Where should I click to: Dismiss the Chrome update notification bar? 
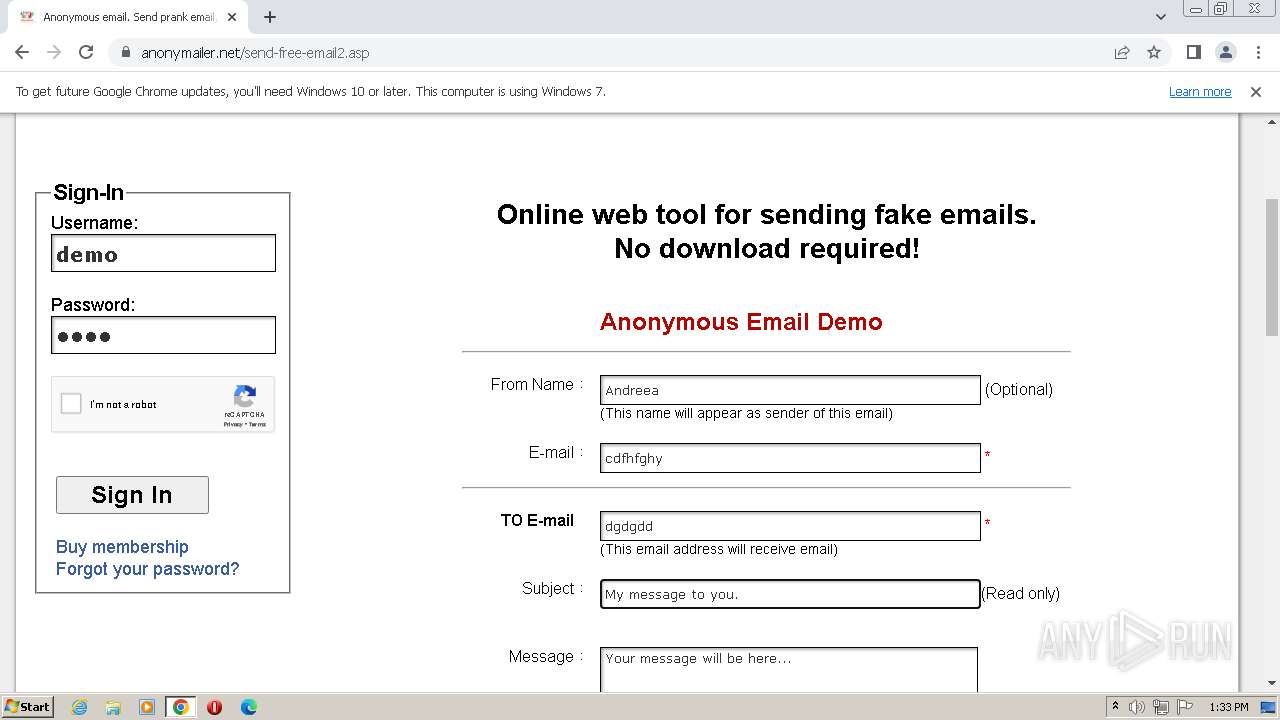pyautogui.click(x=1256, y=91)
